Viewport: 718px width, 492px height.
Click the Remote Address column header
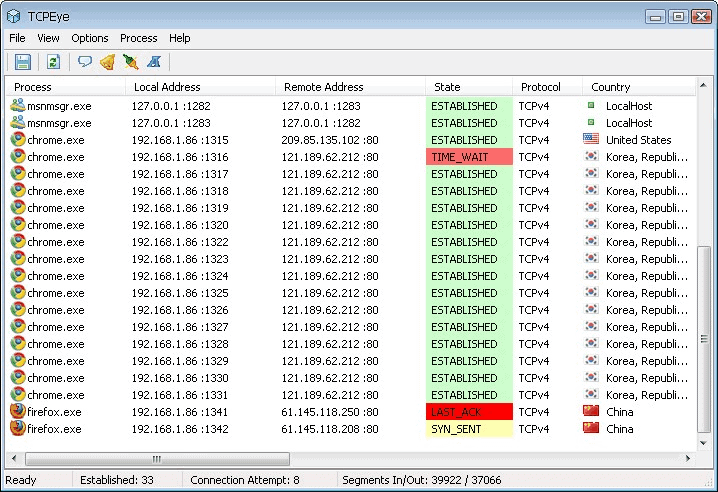click(x=350, y=87)
